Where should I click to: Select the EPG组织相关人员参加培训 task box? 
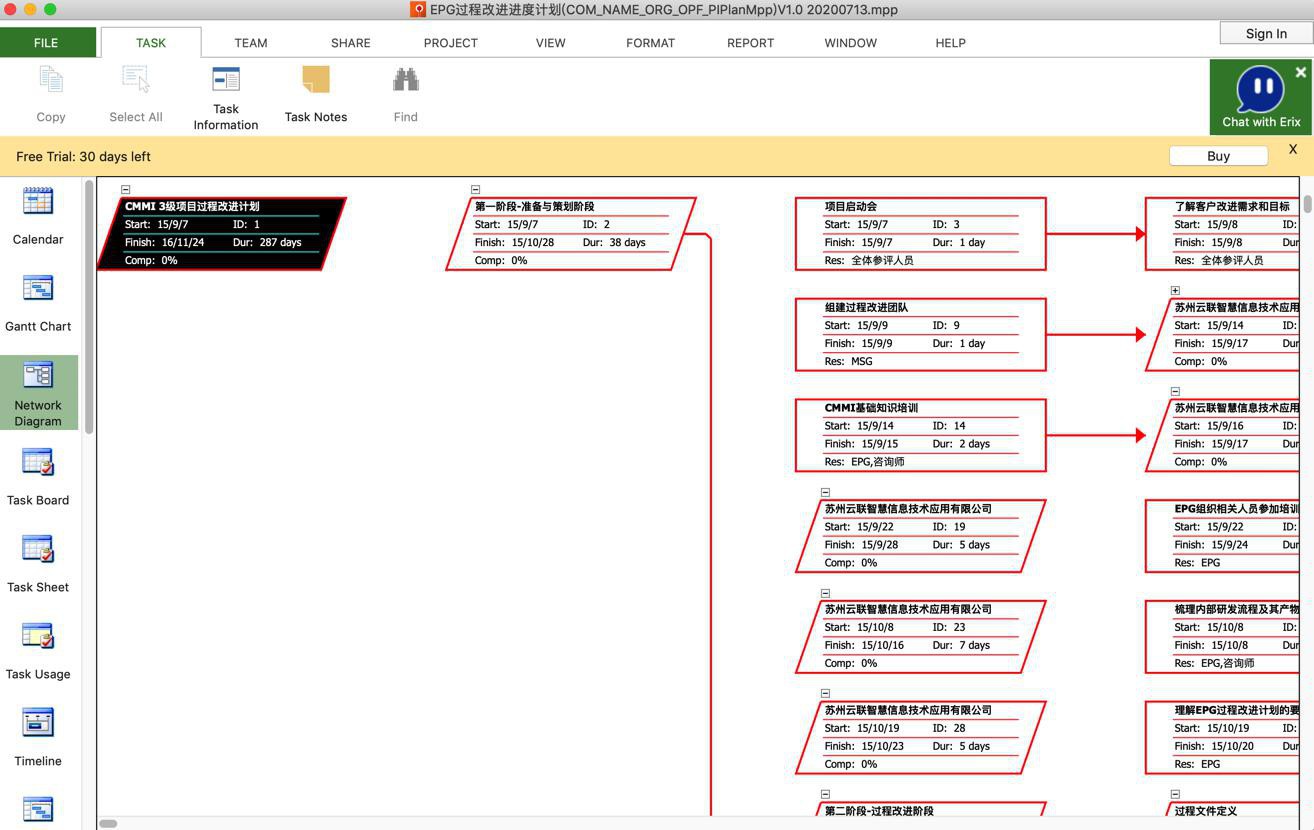[1223, 536]
